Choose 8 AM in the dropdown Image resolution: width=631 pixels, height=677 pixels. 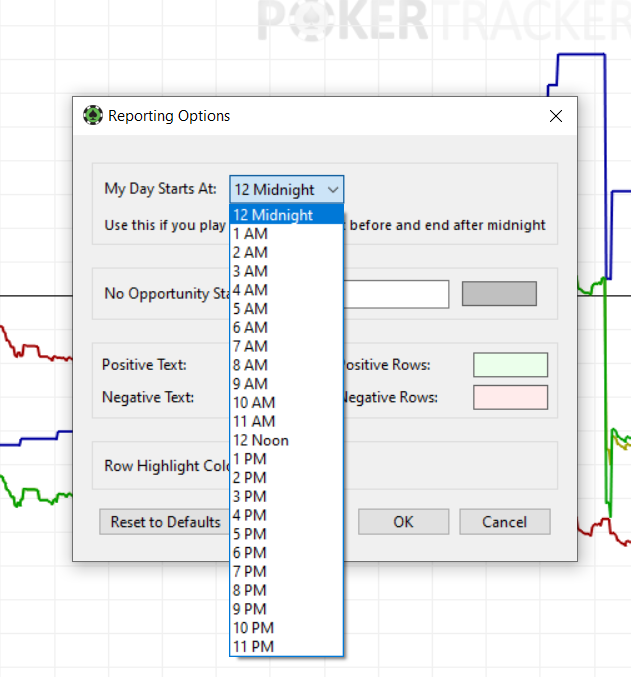click(287, 365)
